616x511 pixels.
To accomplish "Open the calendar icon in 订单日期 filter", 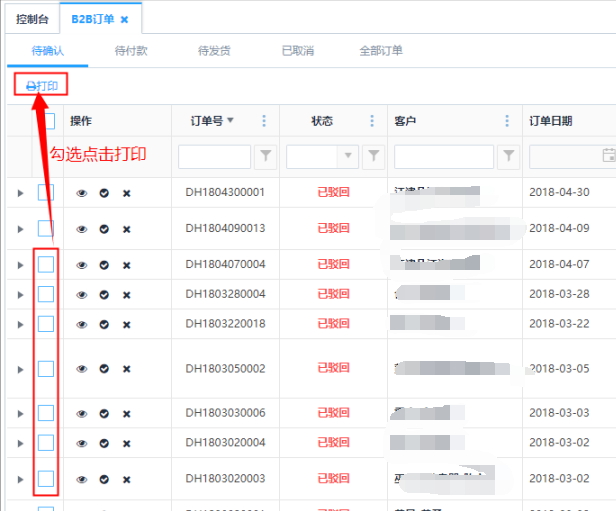I will 608,156.
